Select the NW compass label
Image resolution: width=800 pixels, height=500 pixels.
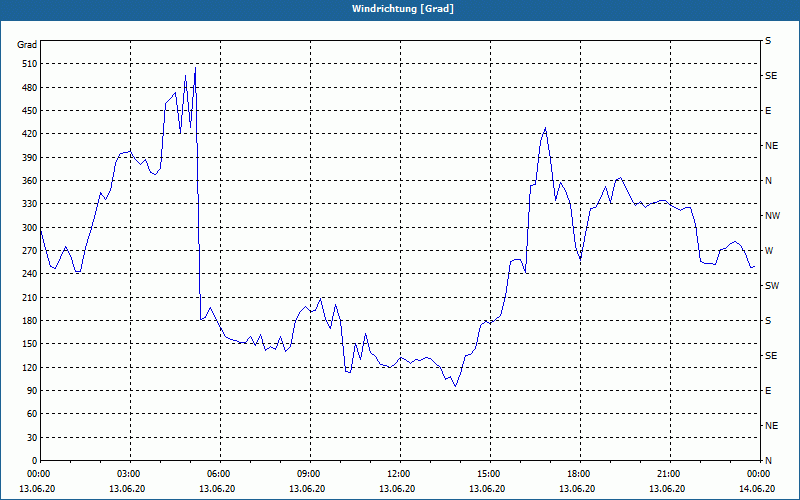[772, 216]
